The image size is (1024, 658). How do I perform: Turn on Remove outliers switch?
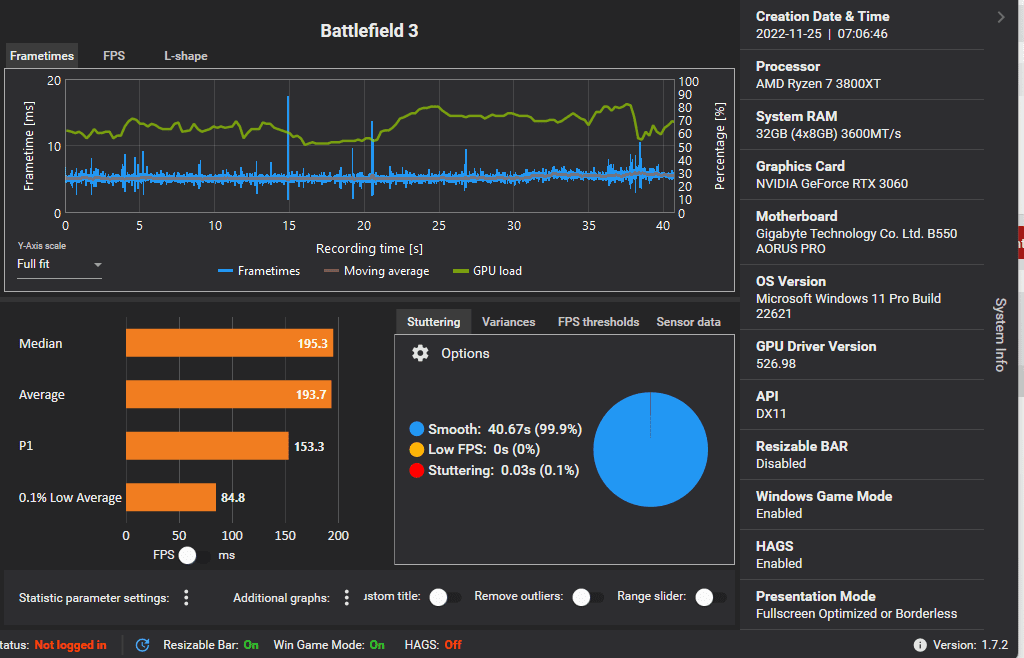(588, 597)
